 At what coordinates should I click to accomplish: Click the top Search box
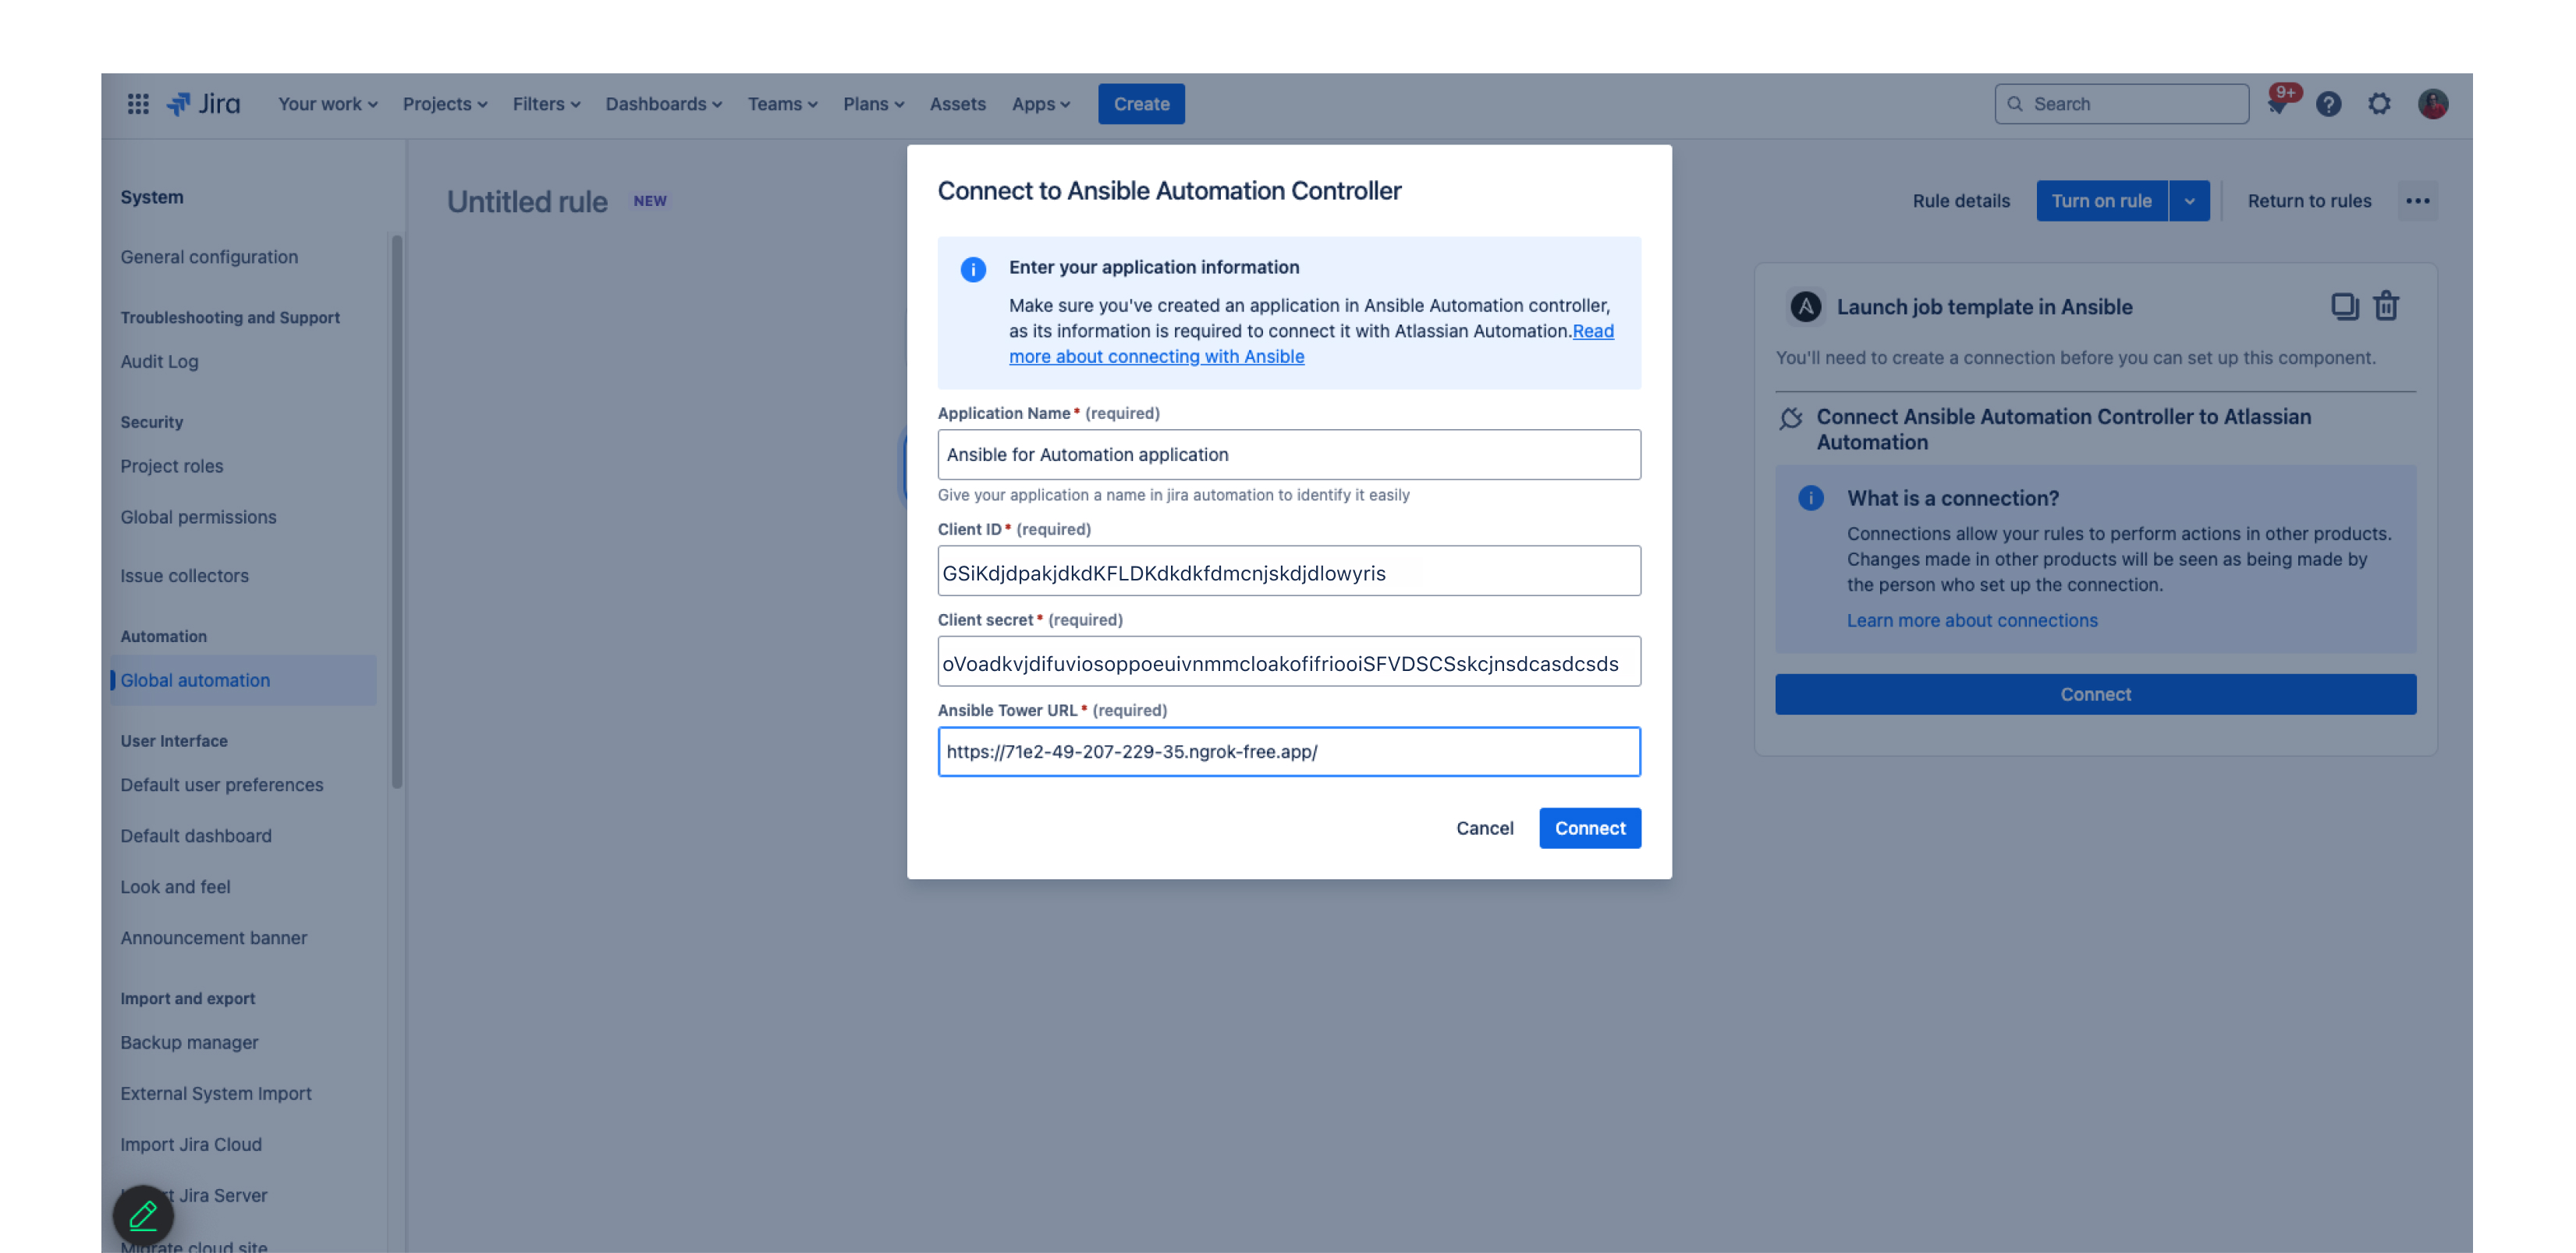coord(2121,103)
